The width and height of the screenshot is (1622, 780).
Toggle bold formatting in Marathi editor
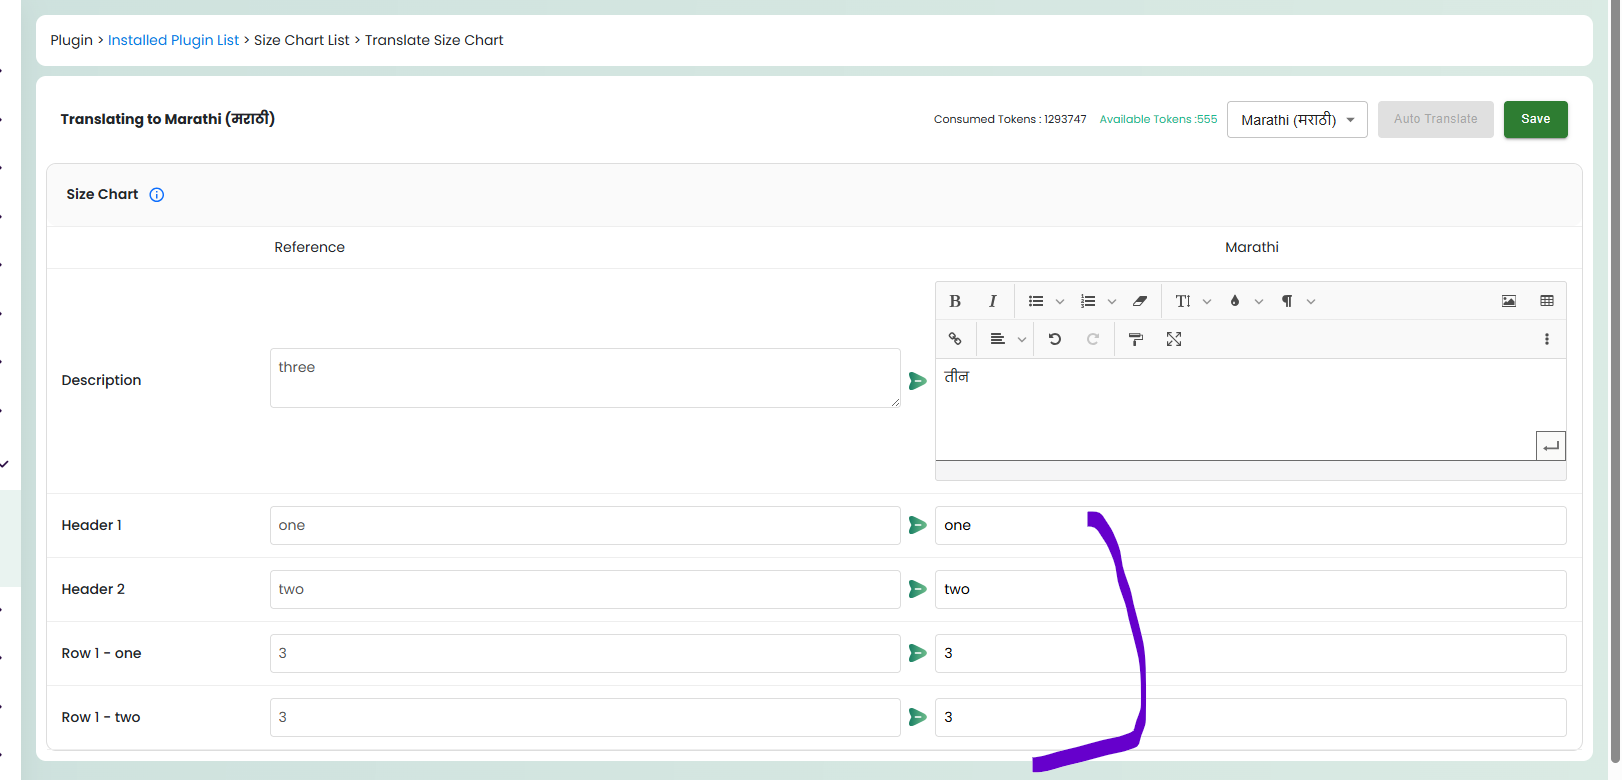click(x=955, y=301)
